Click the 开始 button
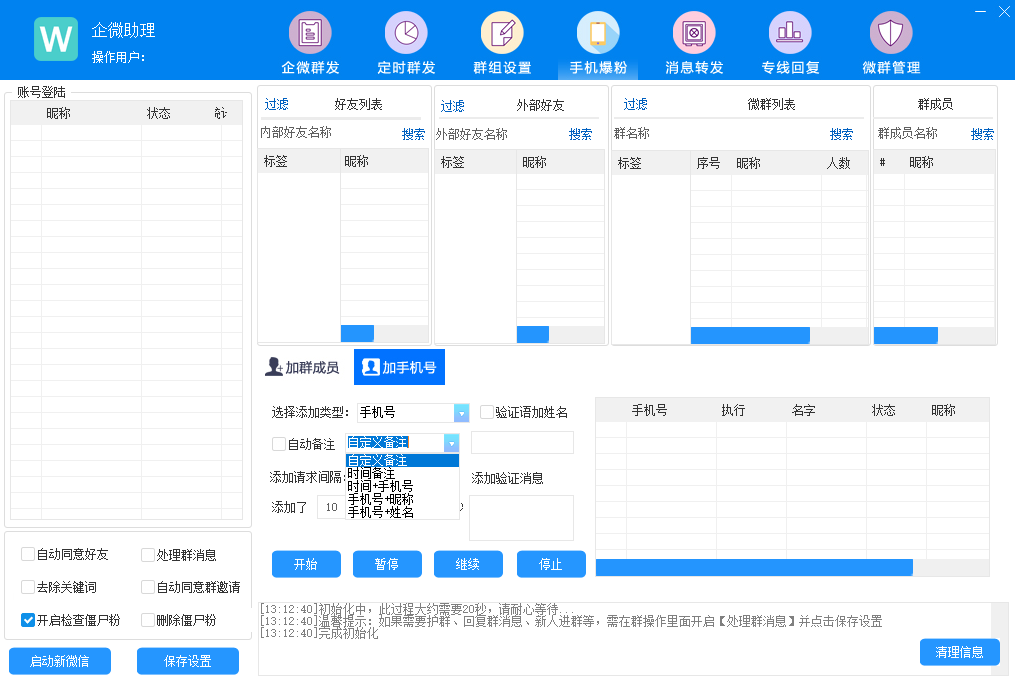 (305, 564)
